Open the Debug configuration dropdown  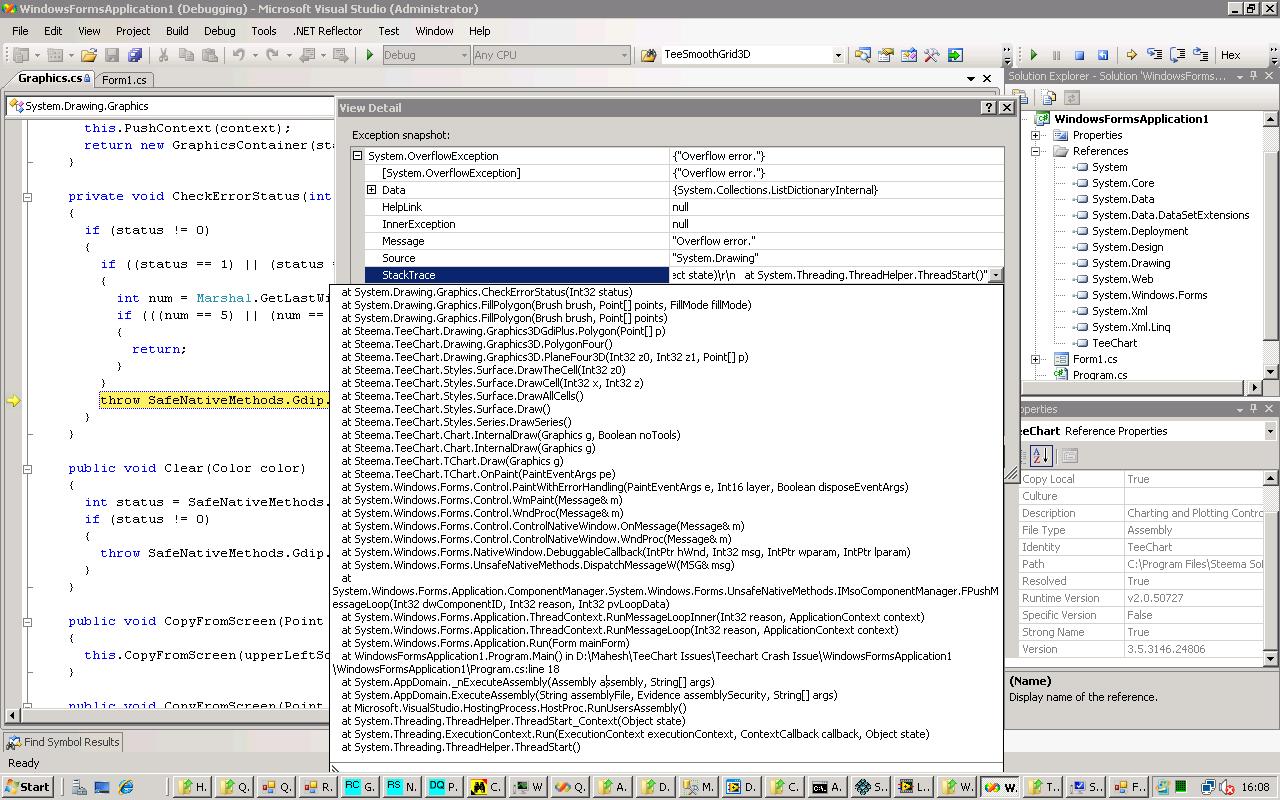tap(464, 55)
